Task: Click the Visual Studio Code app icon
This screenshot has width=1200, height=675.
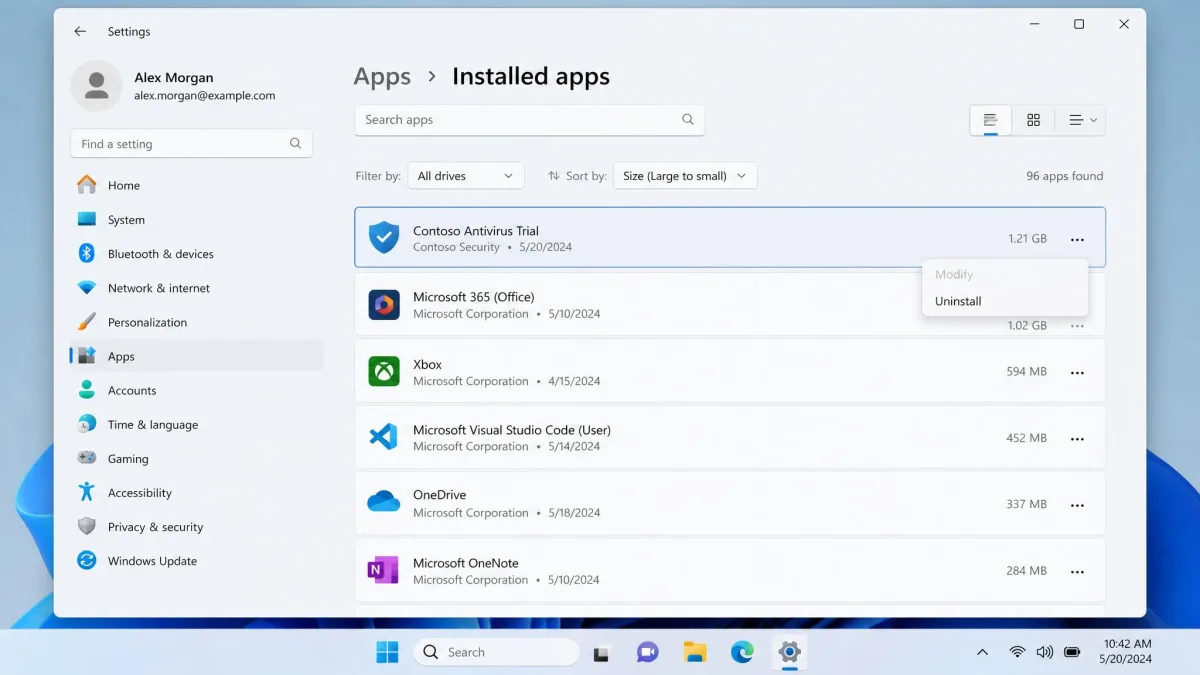Action: click(383, 437)
